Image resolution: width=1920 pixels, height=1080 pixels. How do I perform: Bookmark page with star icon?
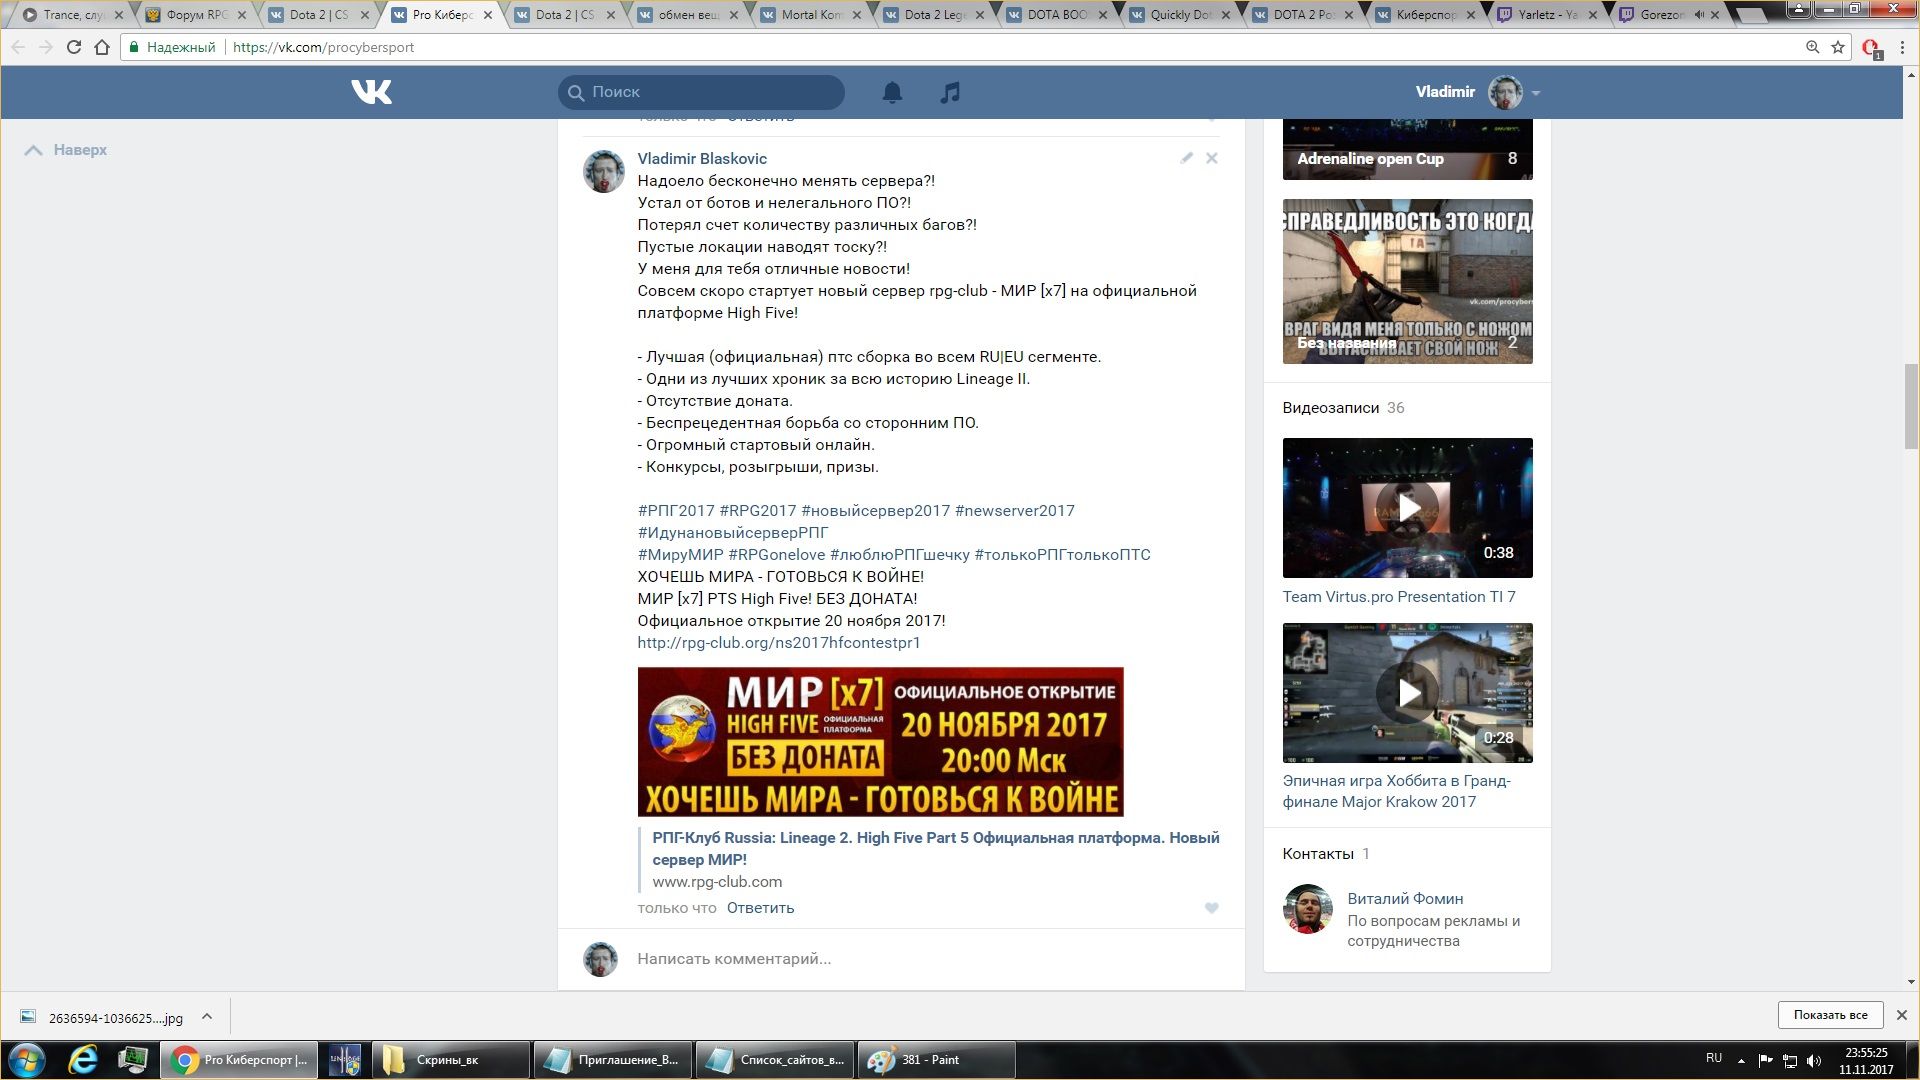[x=1838, y=47]
